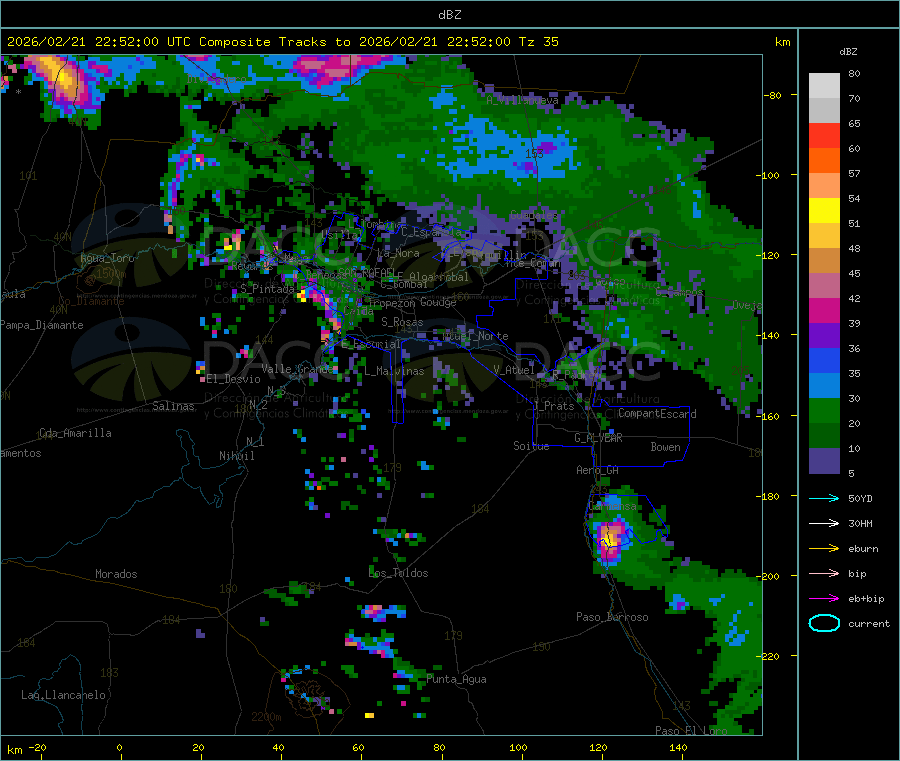Screen dimensions: 900x761
Task: Click the 'L_Malvinas' map label
Action: pyautogui.click(x=394, y=371)
